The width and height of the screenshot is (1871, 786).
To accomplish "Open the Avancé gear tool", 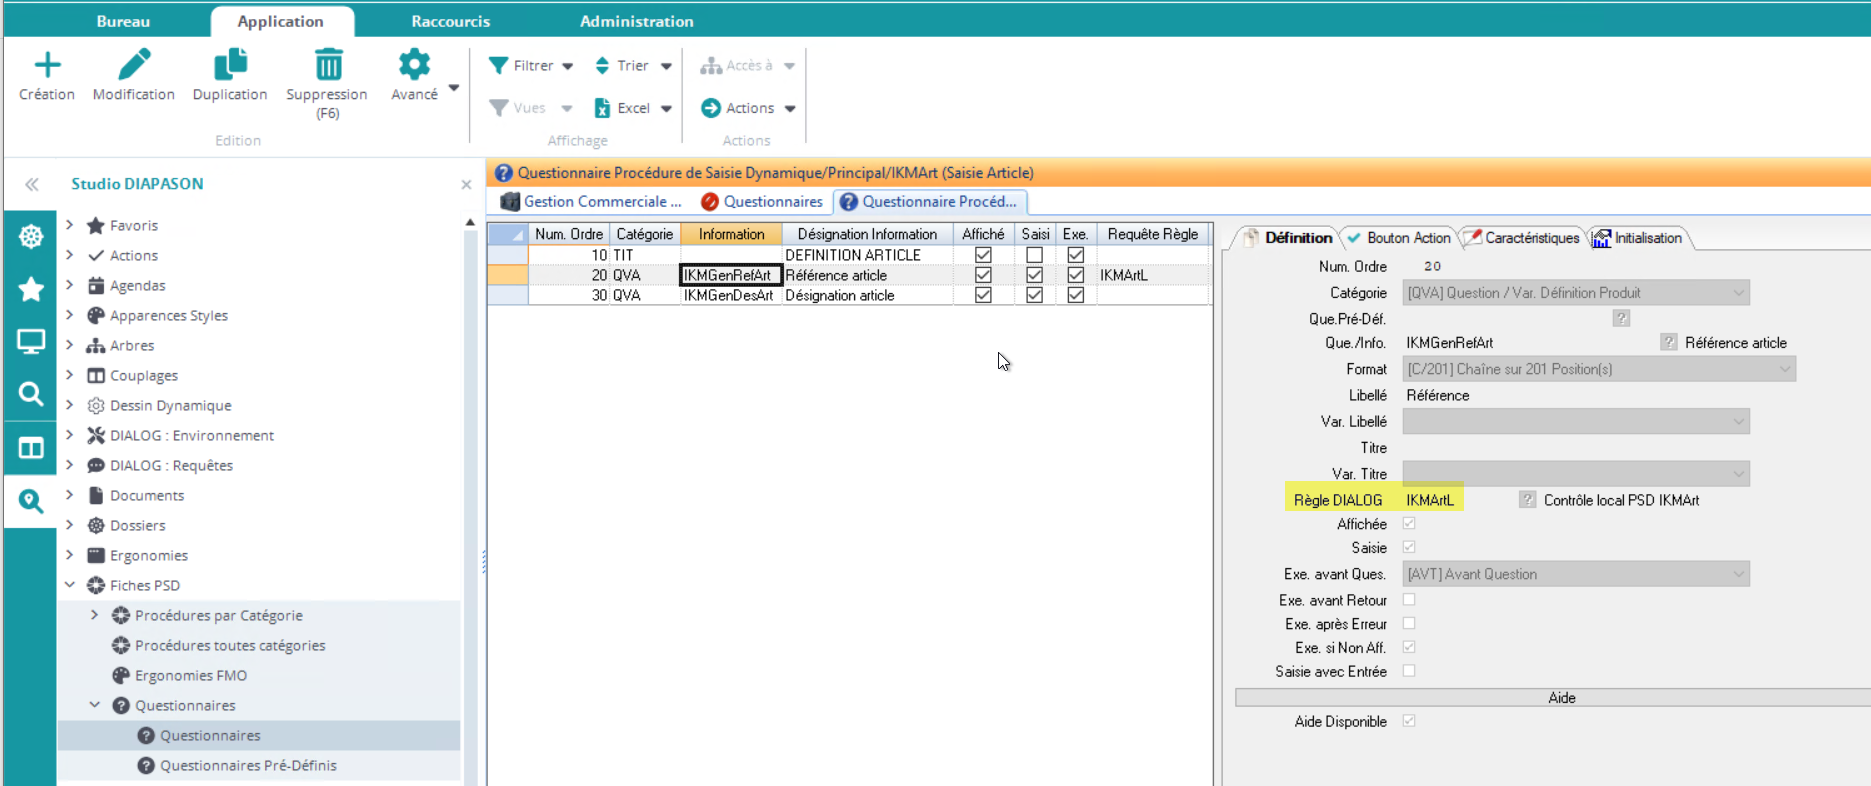I will [414, 66].
